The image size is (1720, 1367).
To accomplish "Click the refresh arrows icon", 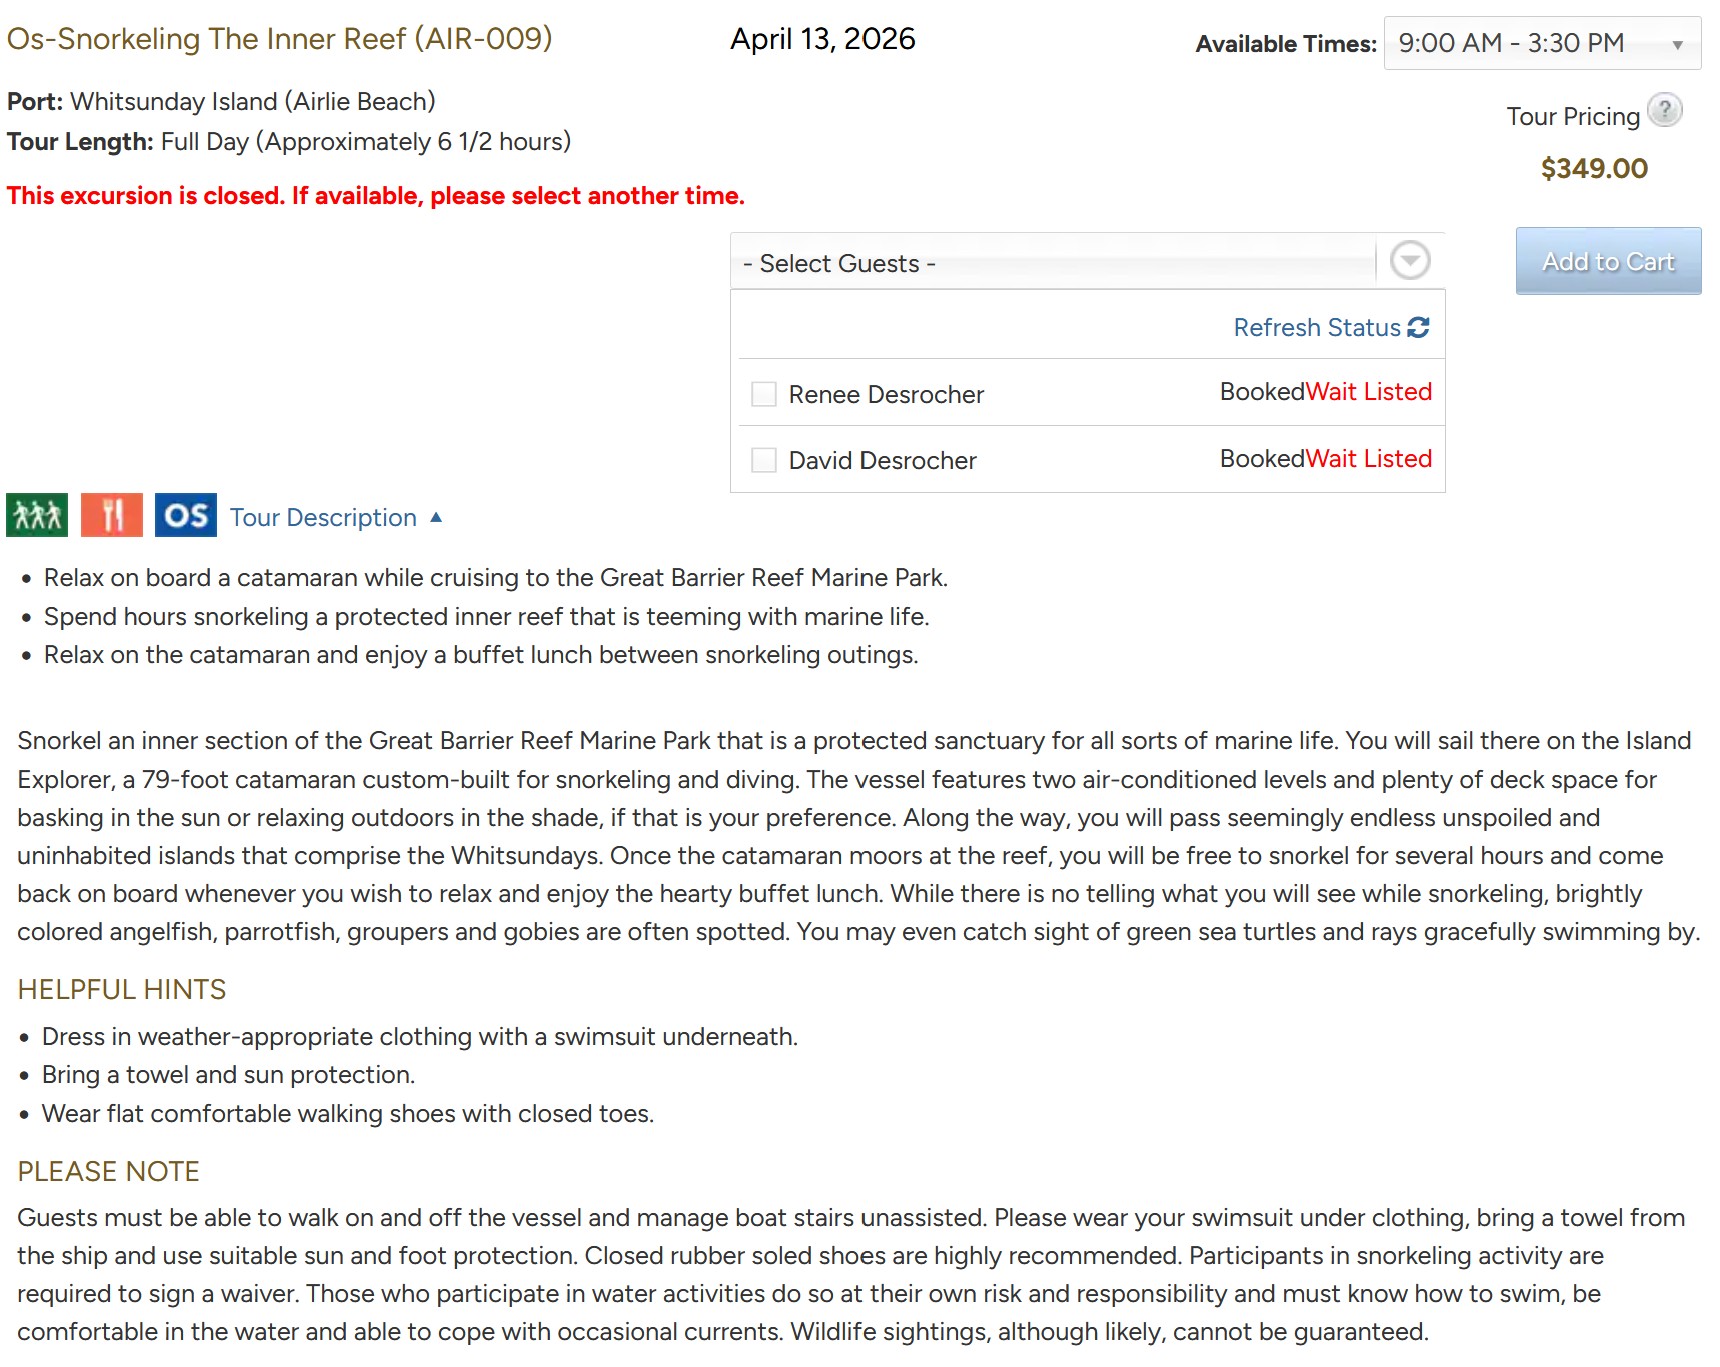I will coord(1418,327).
